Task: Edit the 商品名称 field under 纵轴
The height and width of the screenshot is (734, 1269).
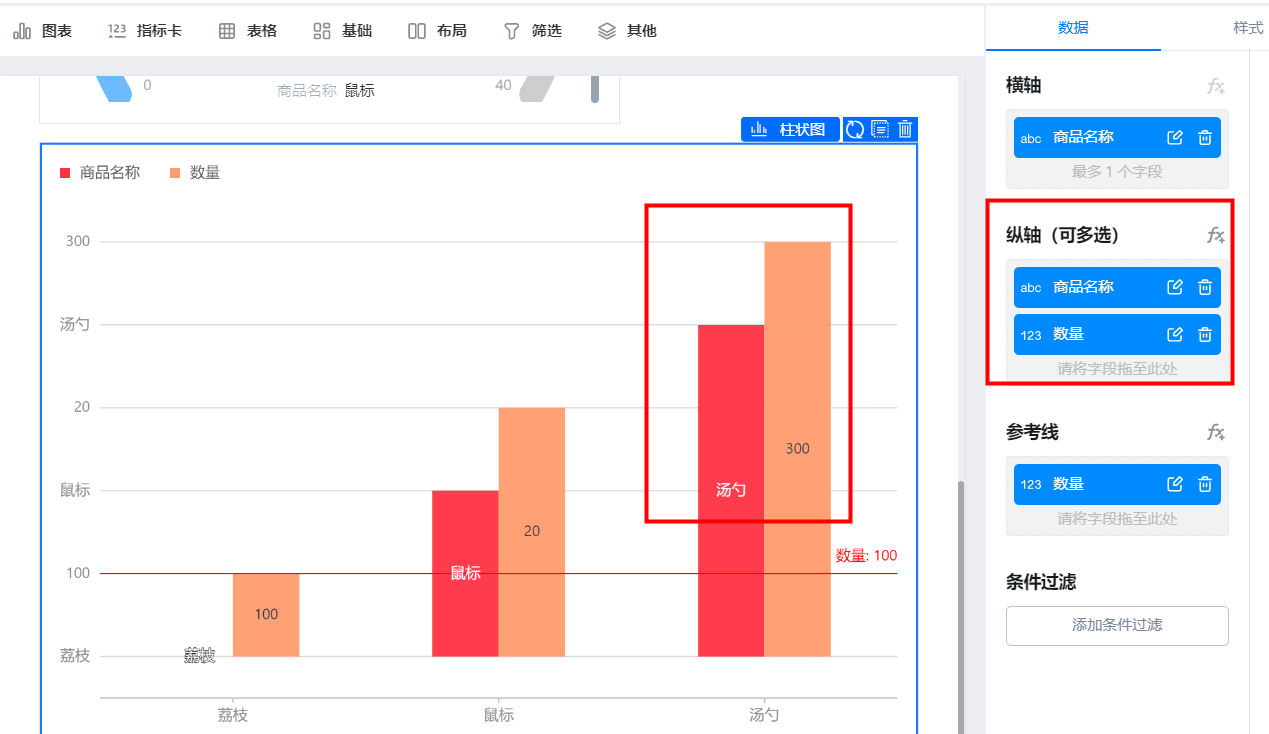Action: pos(1175,287)
